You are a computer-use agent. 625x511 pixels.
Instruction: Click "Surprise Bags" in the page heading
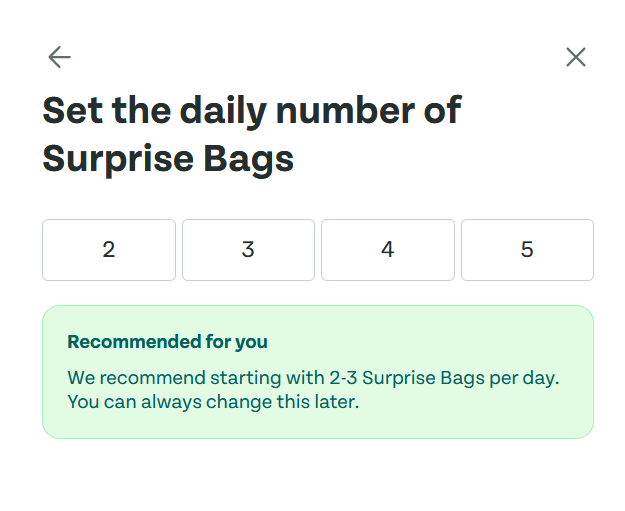point(168,160)
